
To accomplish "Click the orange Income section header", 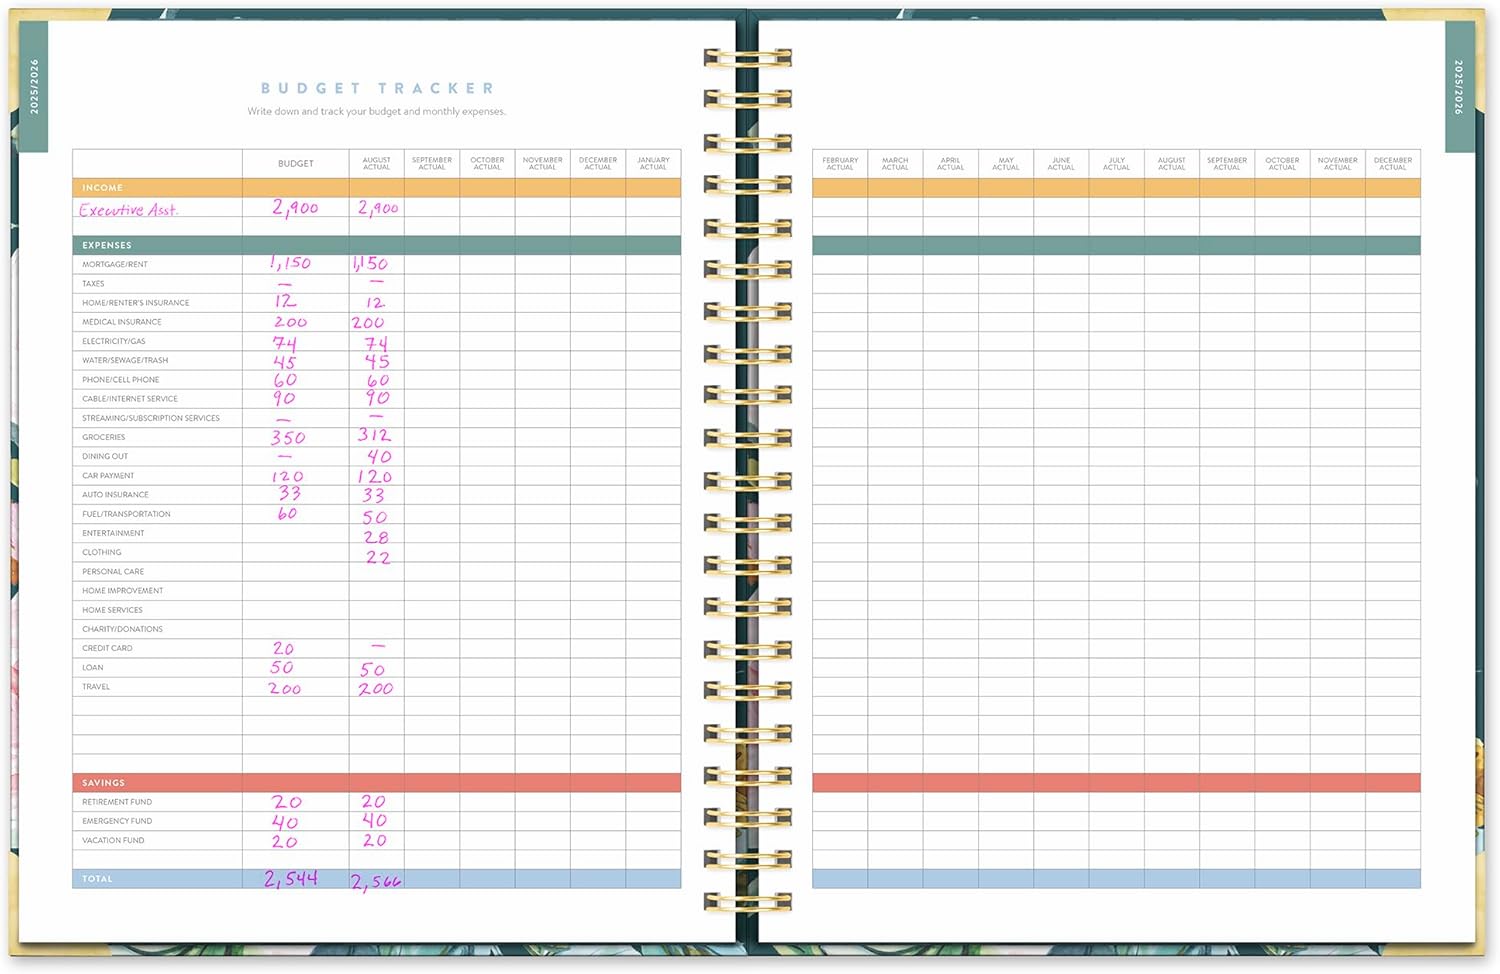I will (x=103, y=188).
